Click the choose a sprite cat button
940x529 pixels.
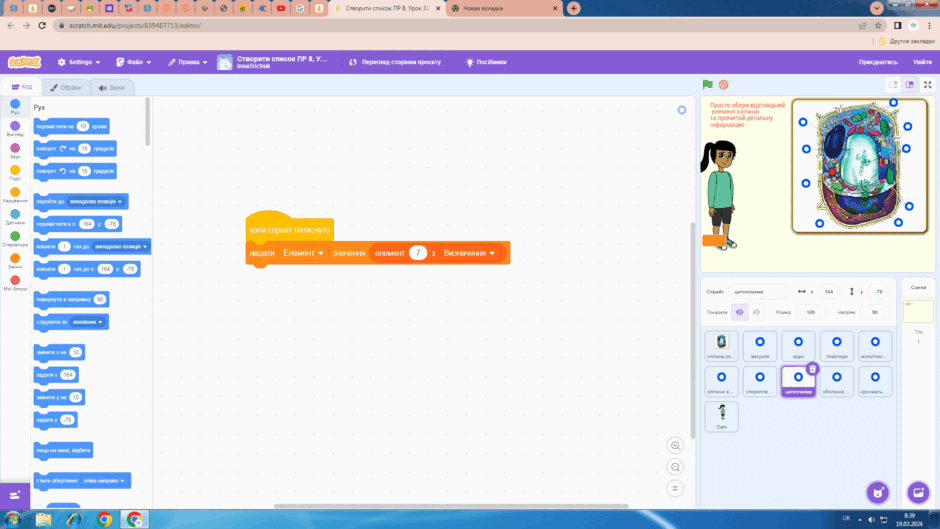point(878,492)
